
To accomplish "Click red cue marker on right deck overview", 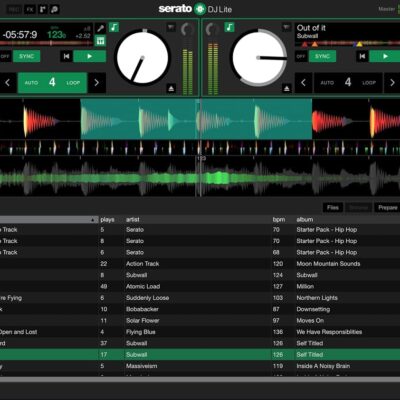I will (x=305, y=44).
